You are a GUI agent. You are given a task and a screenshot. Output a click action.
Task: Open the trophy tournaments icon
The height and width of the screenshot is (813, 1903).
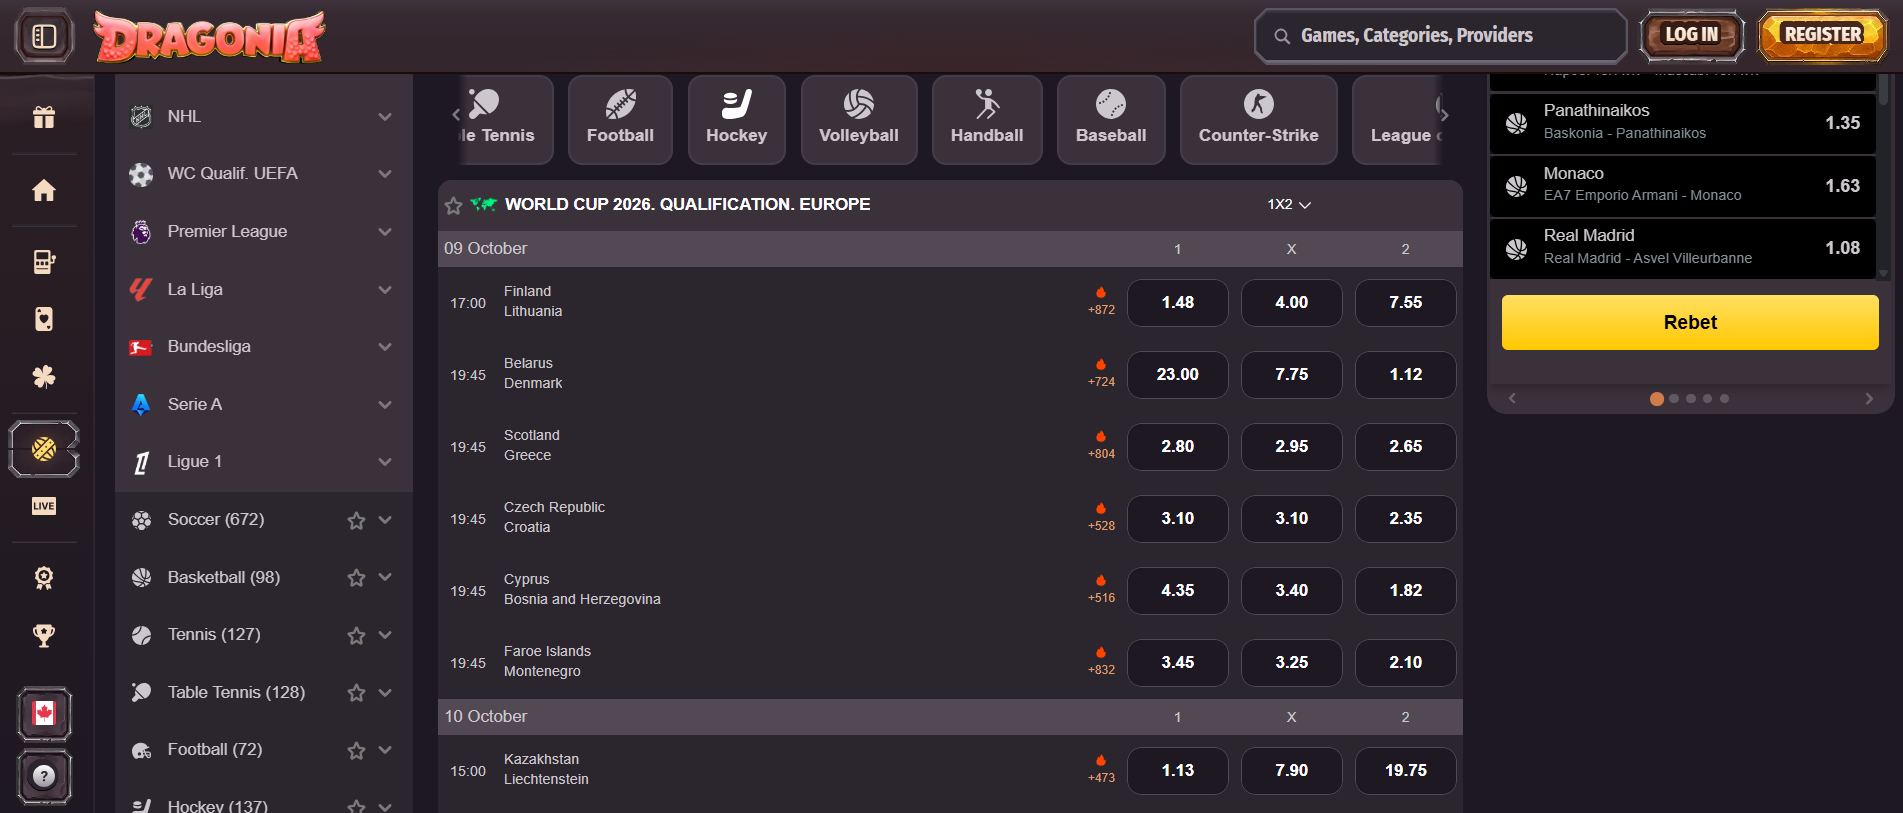tap(44, 635)
